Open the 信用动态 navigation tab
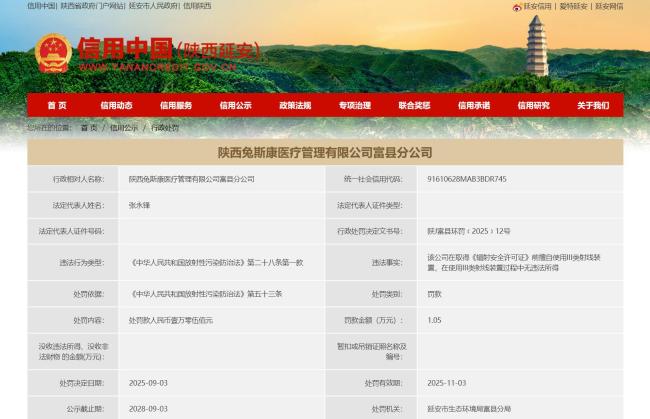This screenshot has width=650, height=419. [116, 105]
